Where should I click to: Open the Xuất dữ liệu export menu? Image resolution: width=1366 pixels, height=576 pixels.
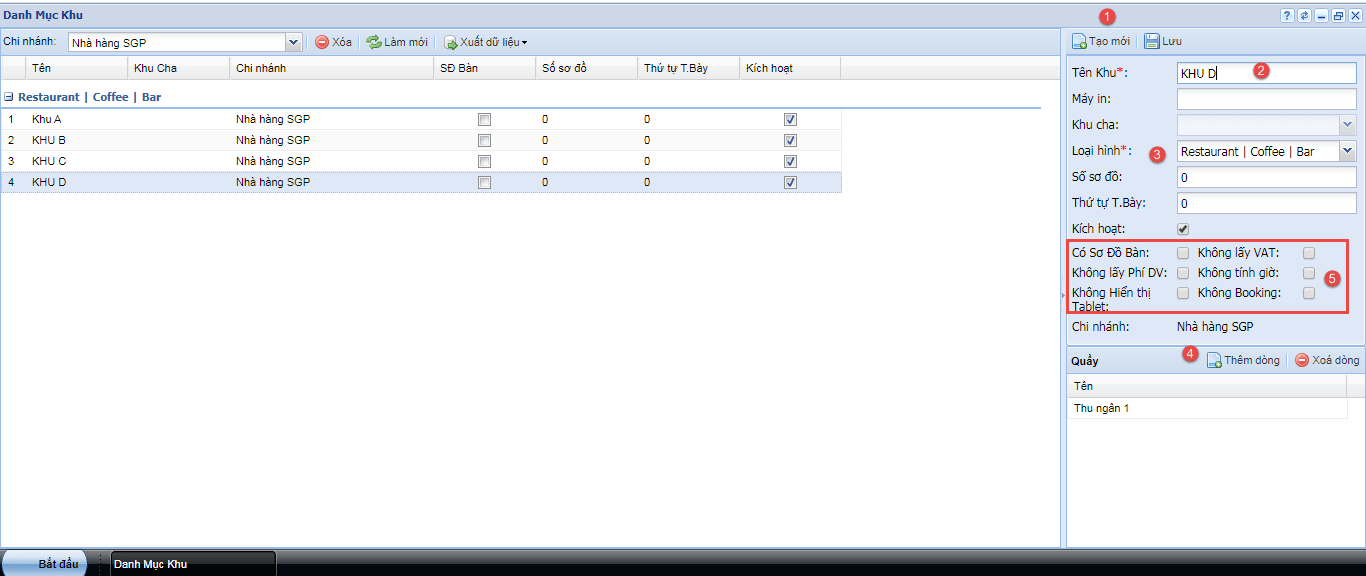tap(485, 42)
